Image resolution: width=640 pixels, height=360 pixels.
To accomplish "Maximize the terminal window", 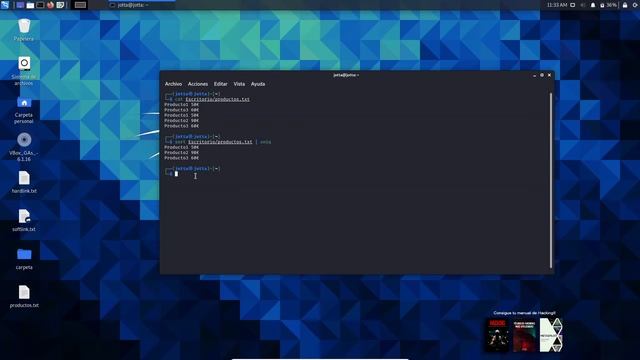I will [542, 75].
